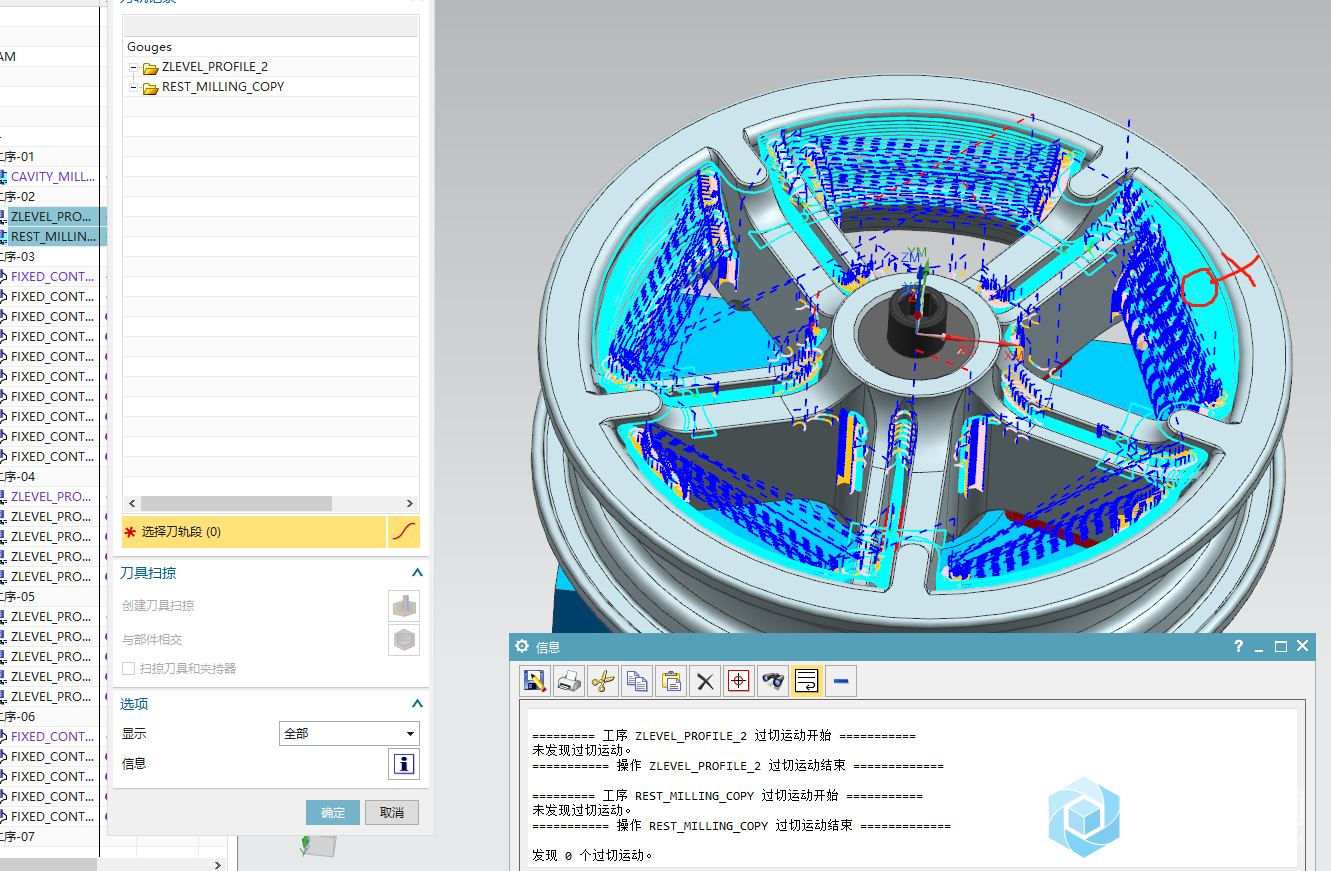This screenshot has height=871, width=1331.
Task: Click line 操作 REST_MILLING_COPY 过切运动结束
Action: [741, 826]
